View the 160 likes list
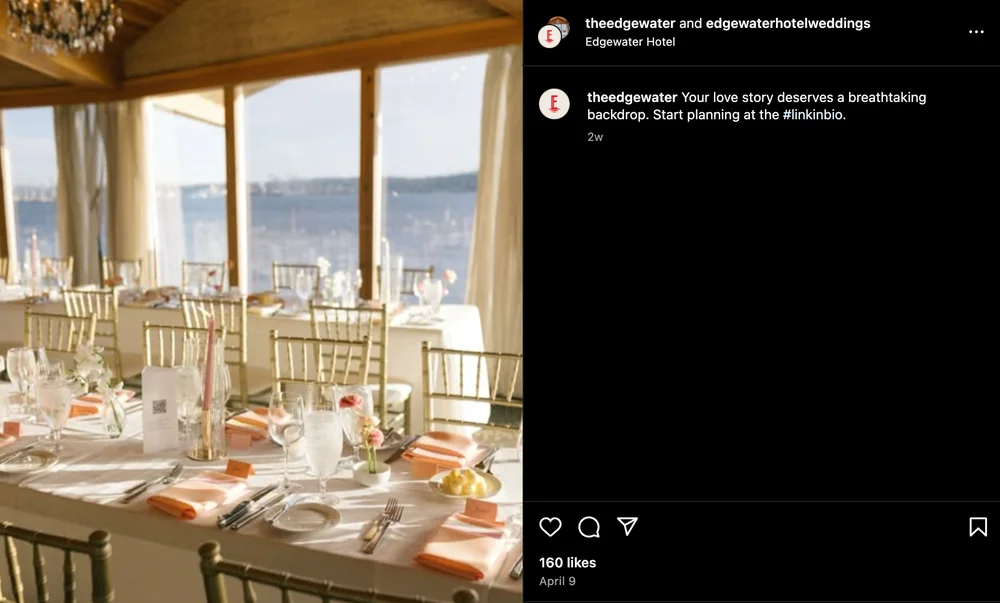The width and height of the screenshot is (1000, 603). pos(567,563)
